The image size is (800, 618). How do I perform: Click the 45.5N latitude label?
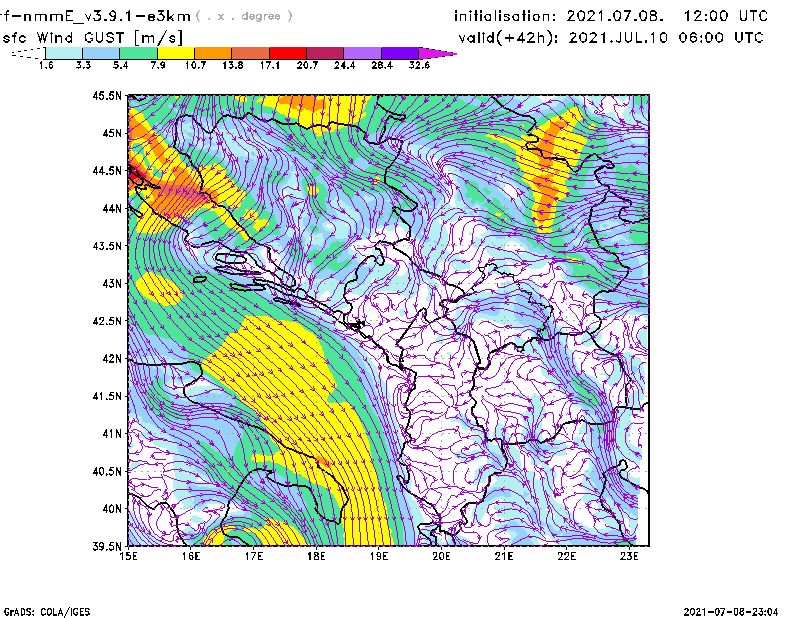pyautogui.click(x=108, y=95)
